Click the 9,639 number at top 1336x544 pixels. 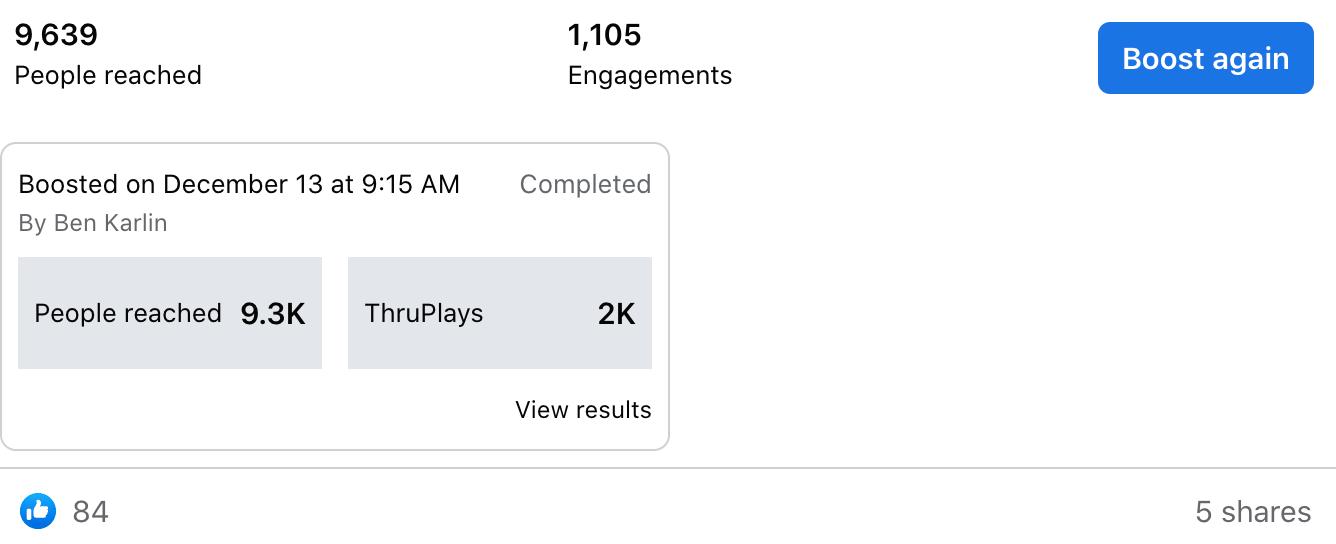(56, 35)
